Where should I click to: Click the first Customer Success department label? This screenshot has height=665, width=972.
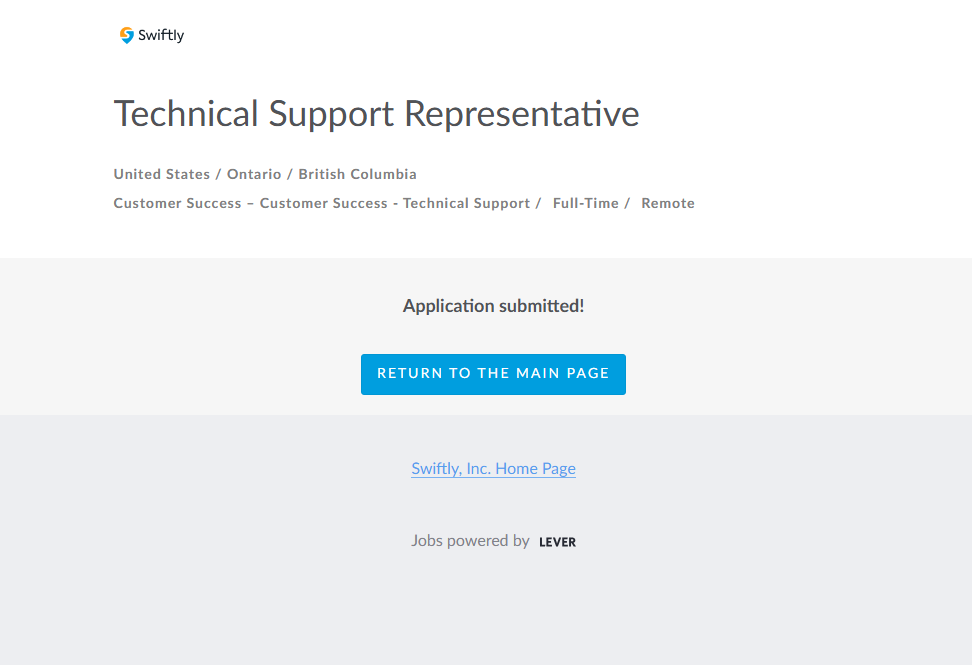tap(177, 203)
